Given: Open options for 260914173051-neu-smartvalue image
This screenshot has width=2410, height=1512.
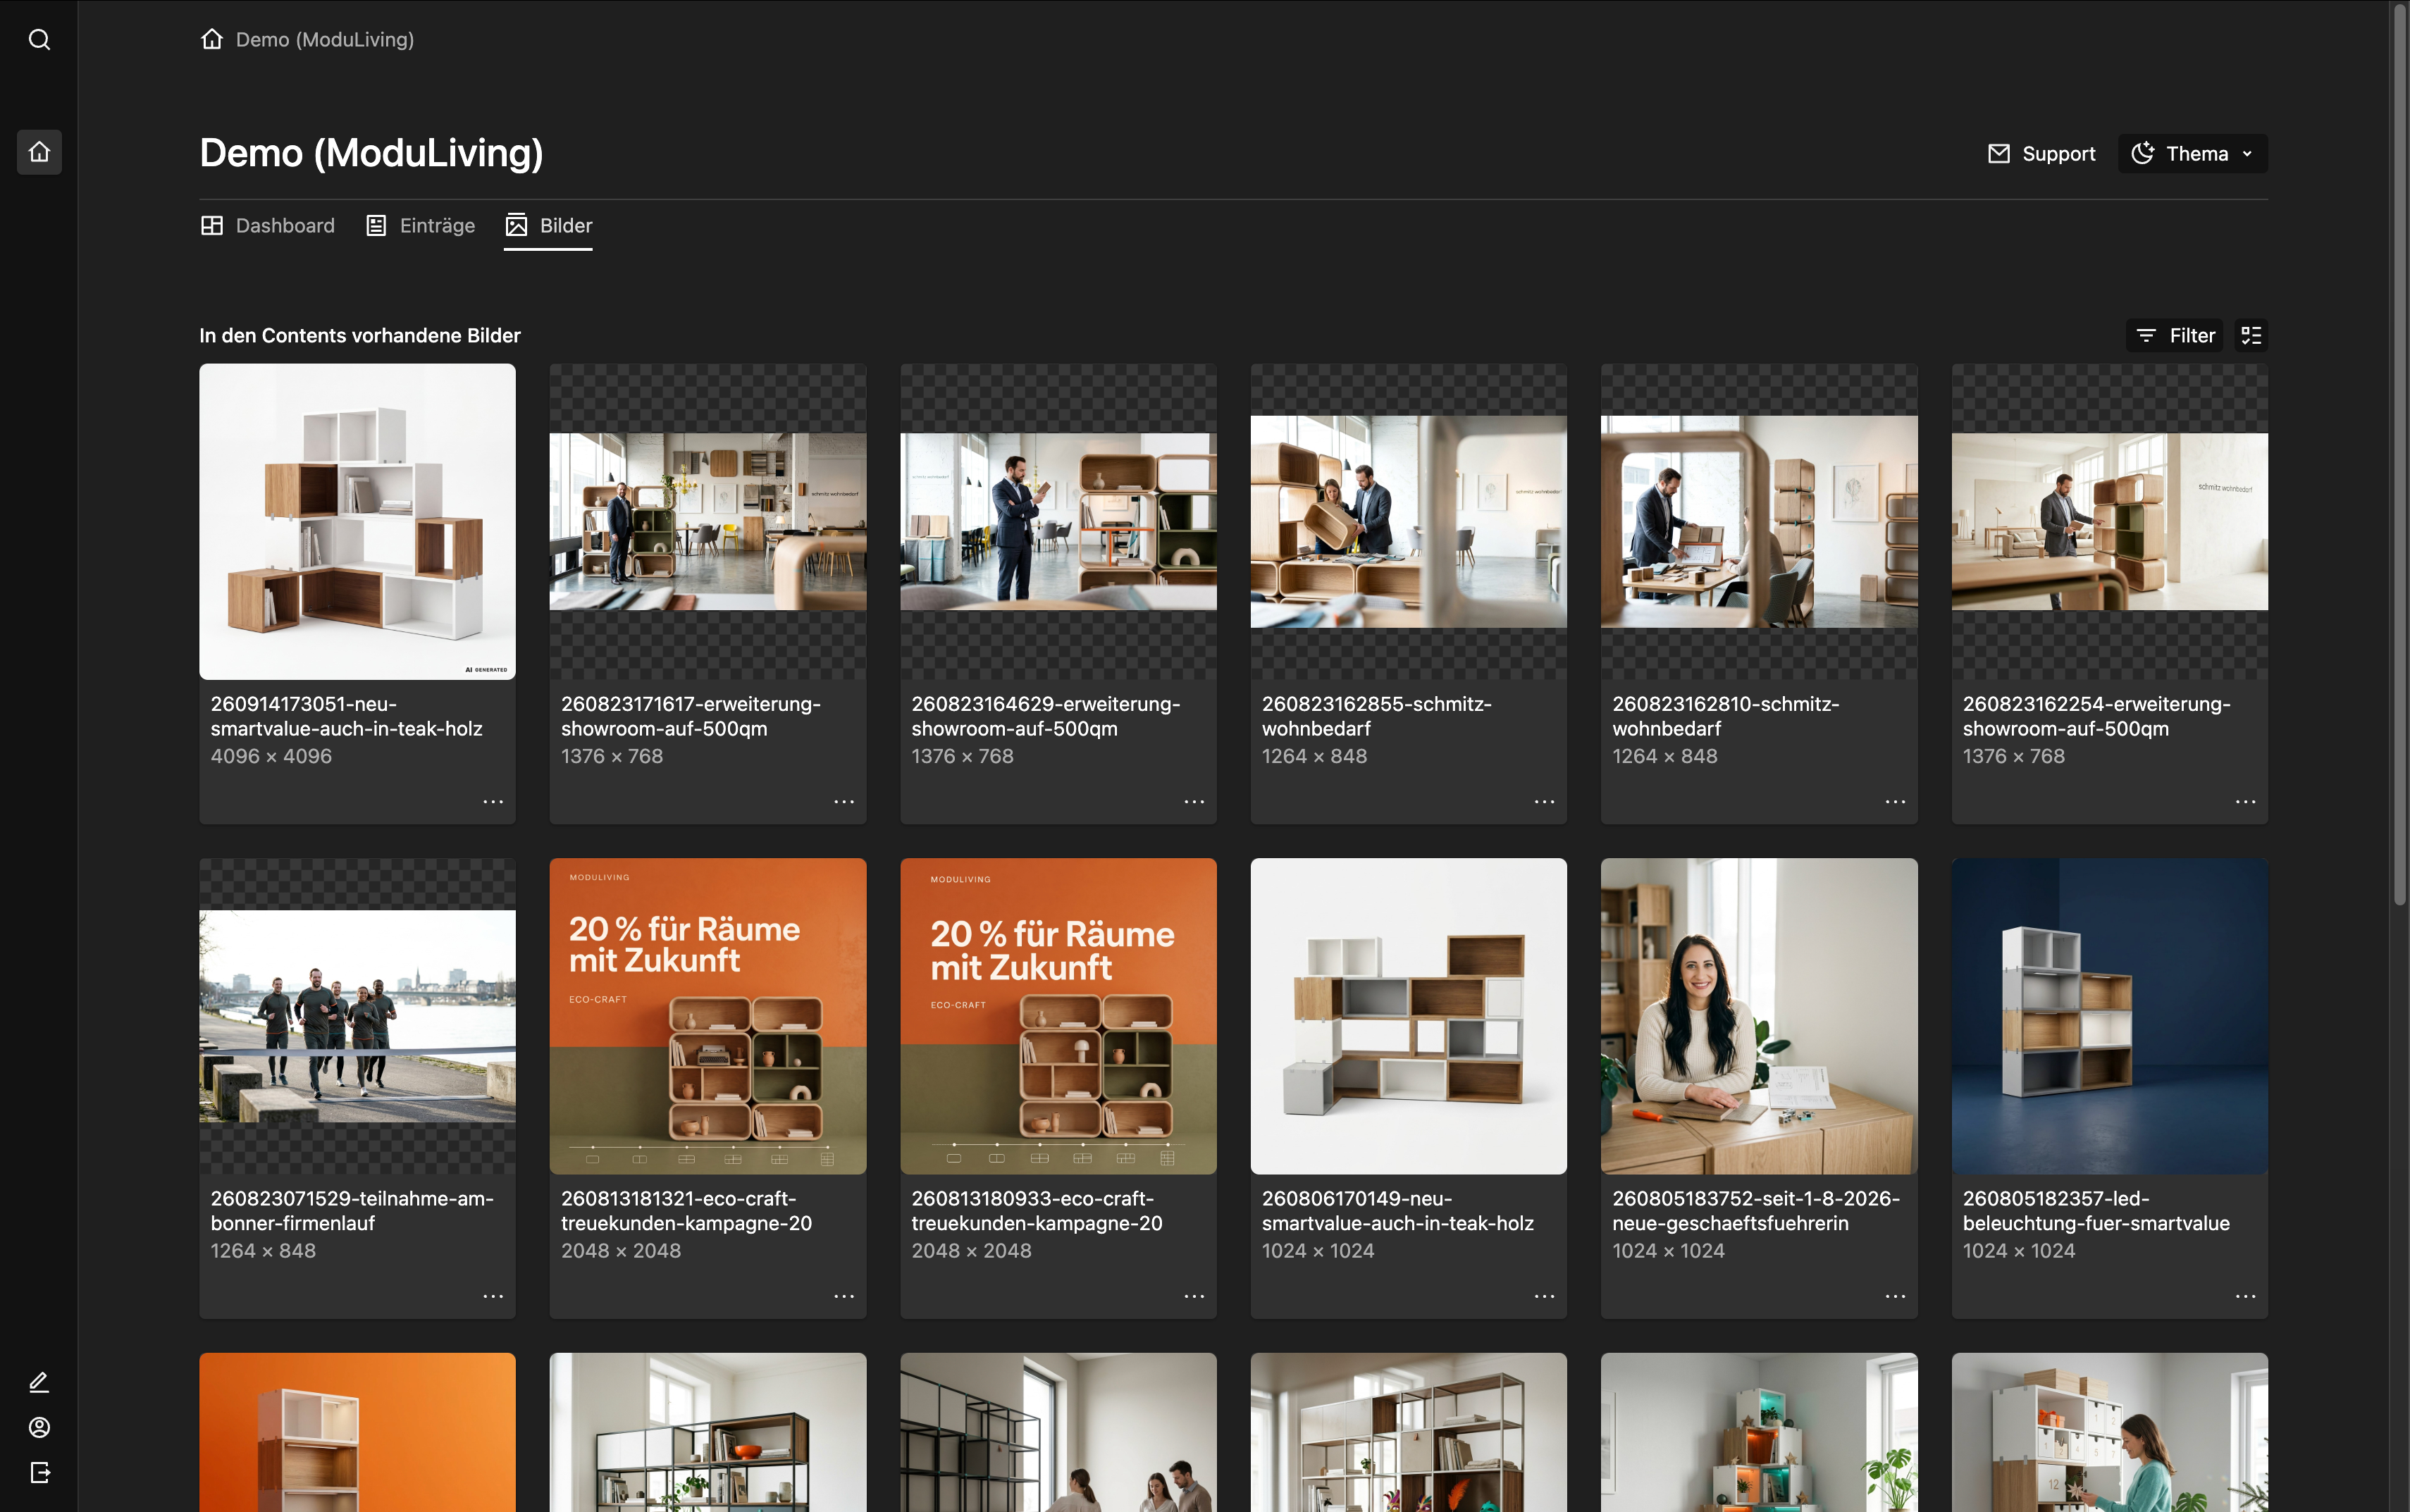Looking at the screenshot, I should point(493,802).
